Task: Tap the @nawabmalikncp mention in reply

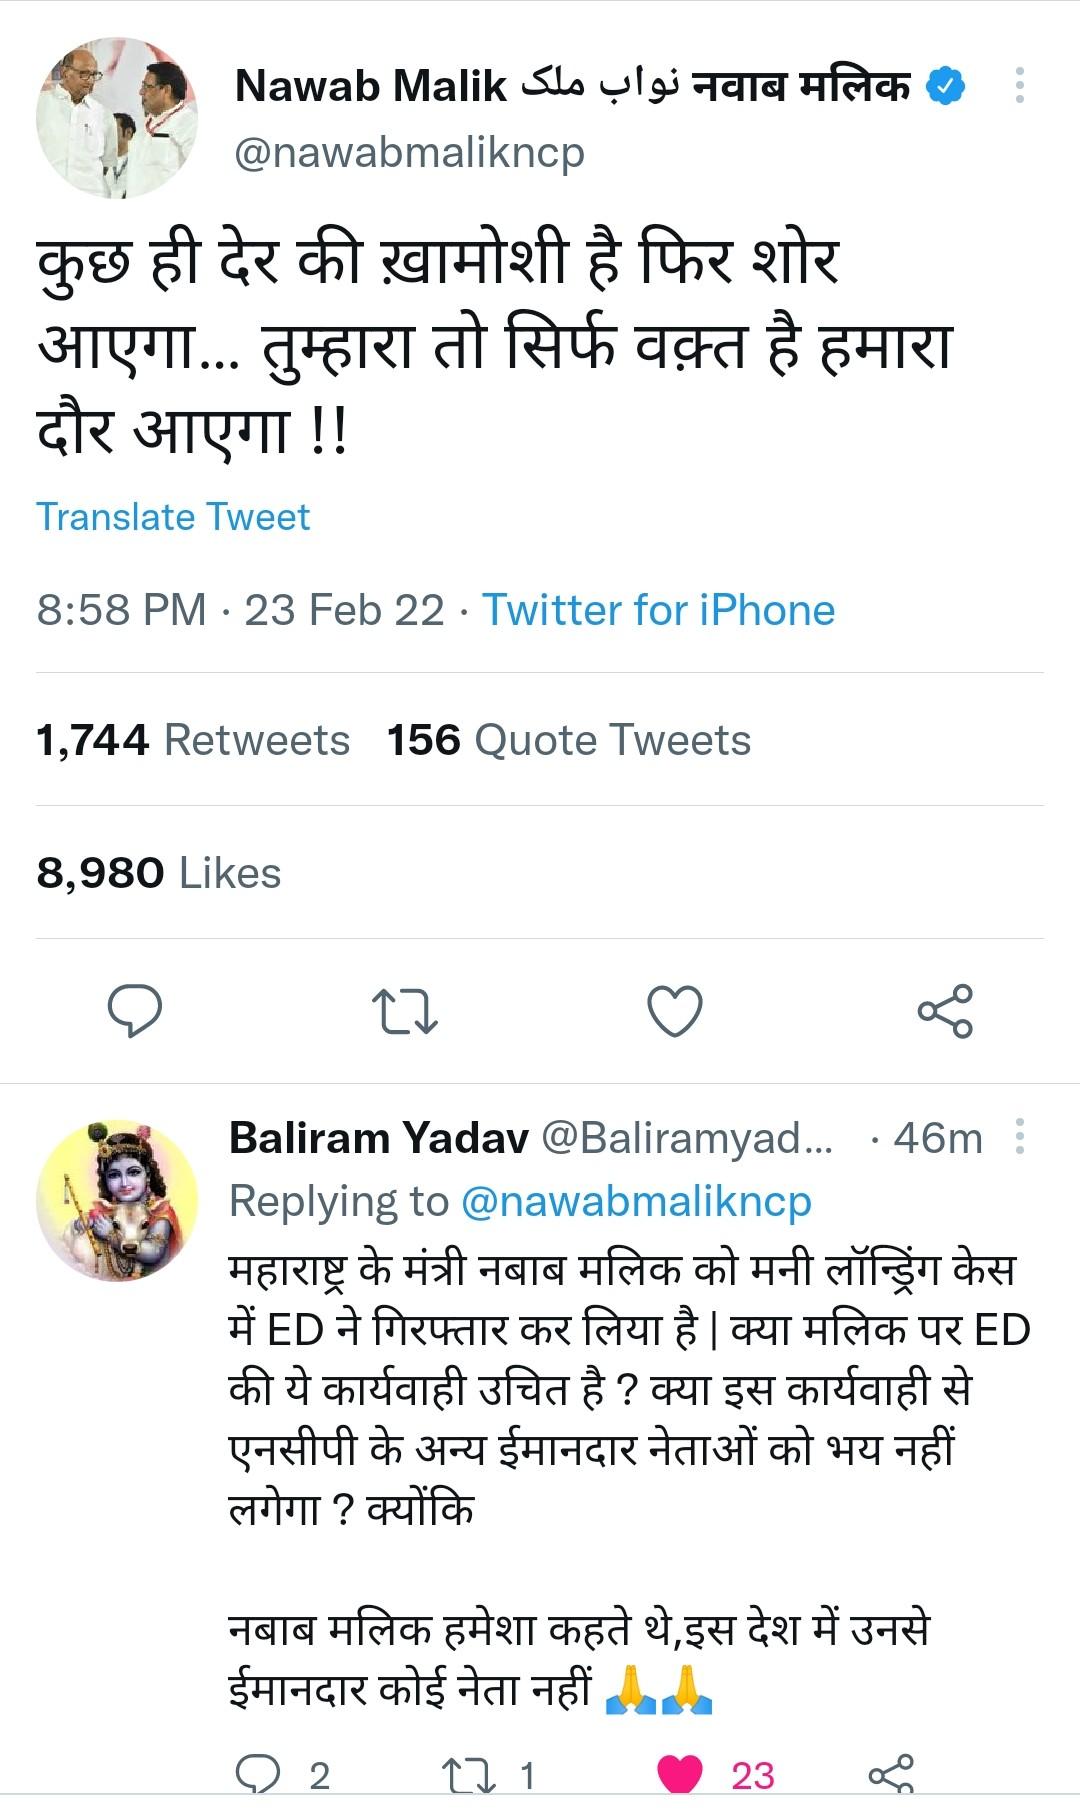Action: [636, 1201]
